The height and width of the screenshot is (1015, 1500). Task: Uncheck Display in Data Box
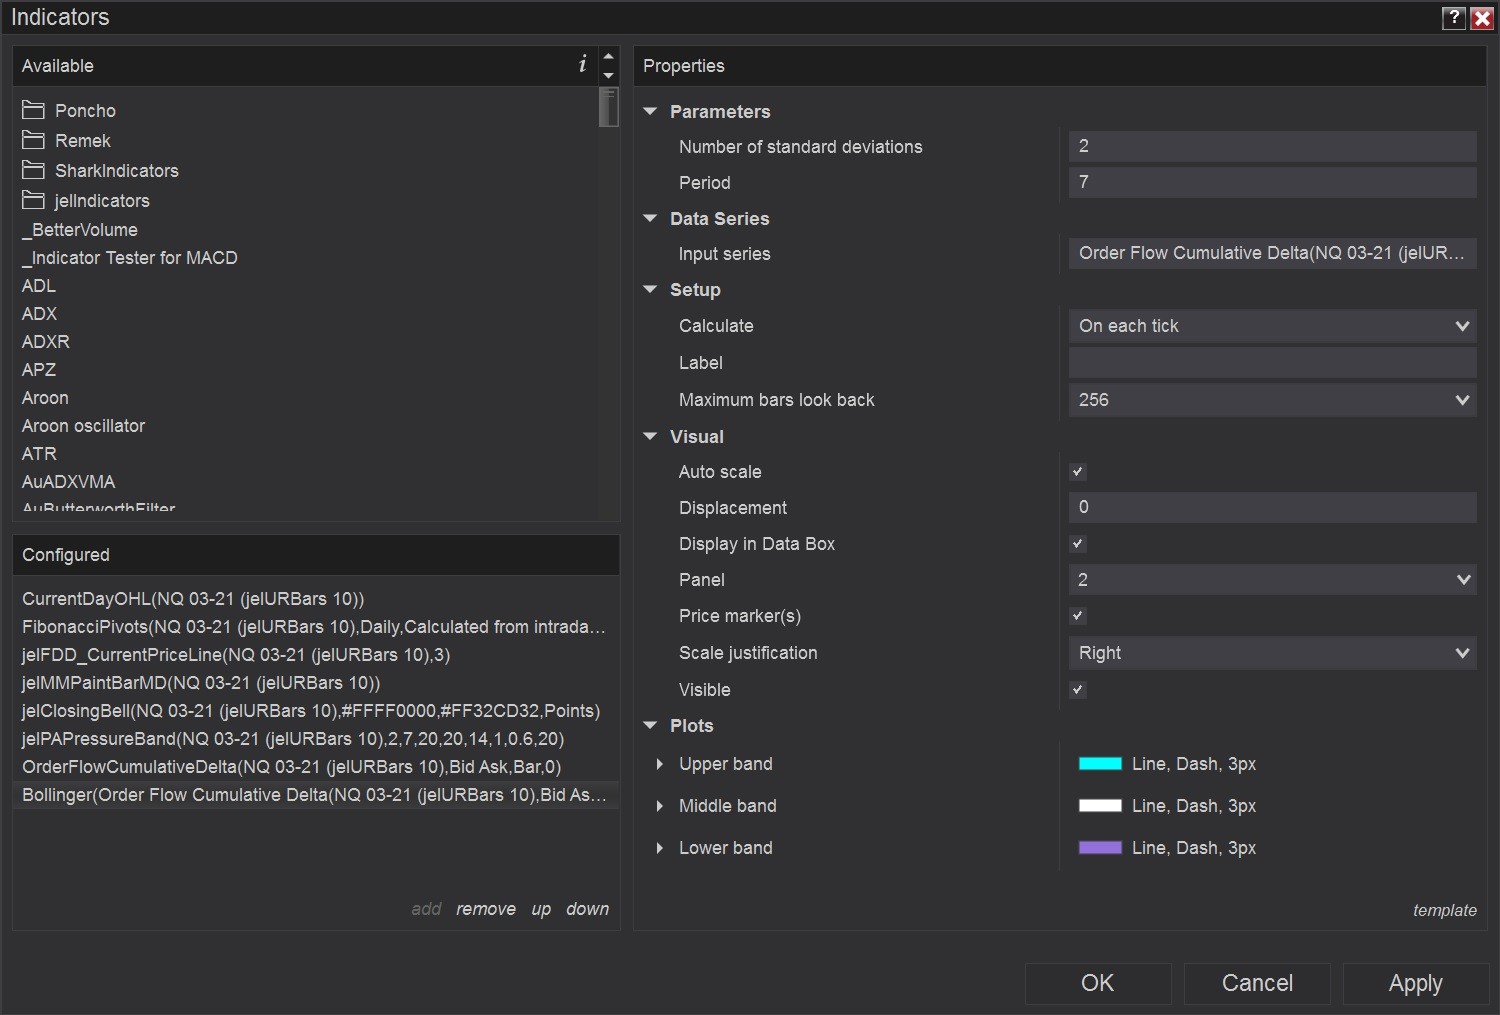click(1078, 544)
